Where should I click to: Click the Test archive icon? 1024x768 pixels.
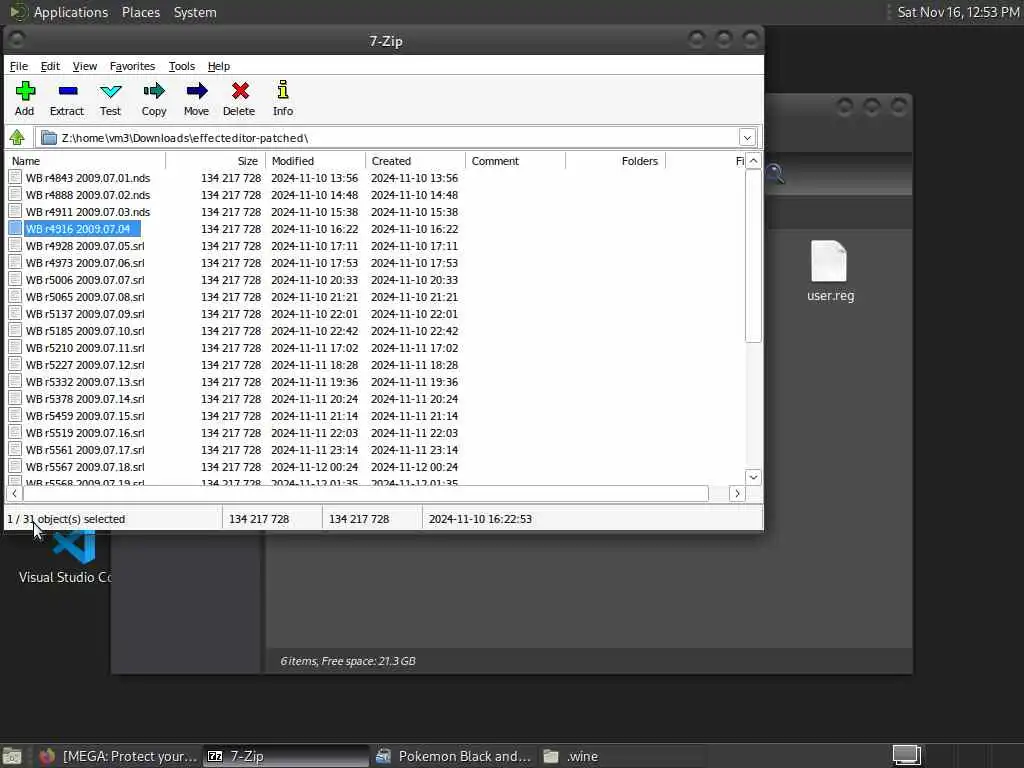110,91
